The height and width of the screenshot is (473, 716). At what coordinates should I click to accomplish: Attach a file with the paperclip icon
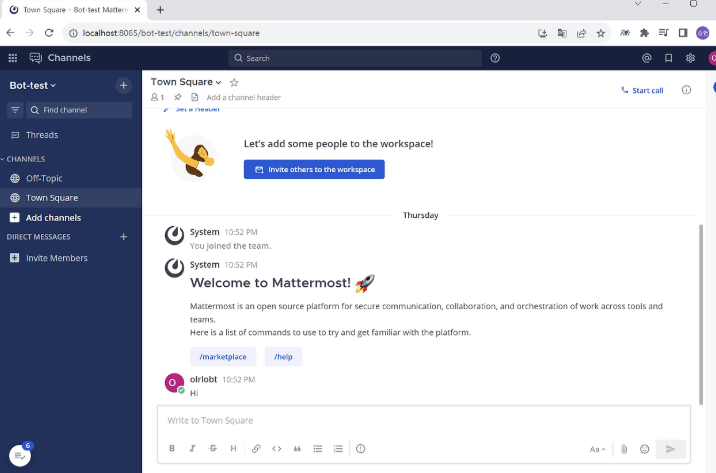tap(624, 449)
